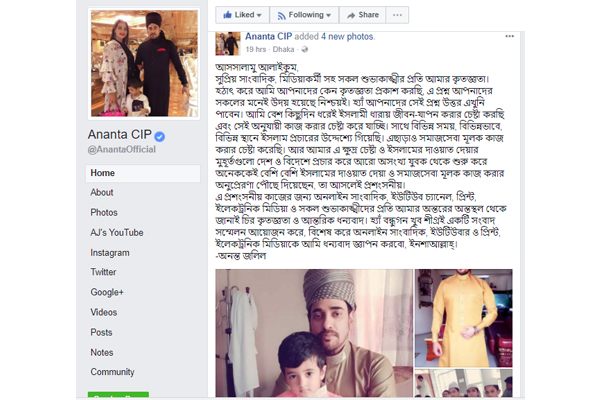Viewport: 600px width, 400px height.
Task: Click the globe privacy icon near Dhaka
Action: [305, 49]
